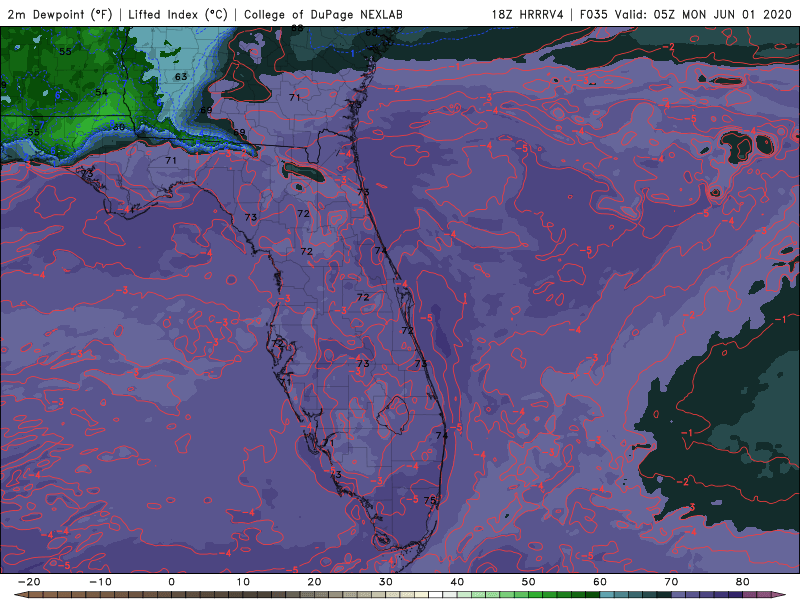The image size is (800, 600).
Task: Click the 0 label on the color scale
Action: (171, 582)
